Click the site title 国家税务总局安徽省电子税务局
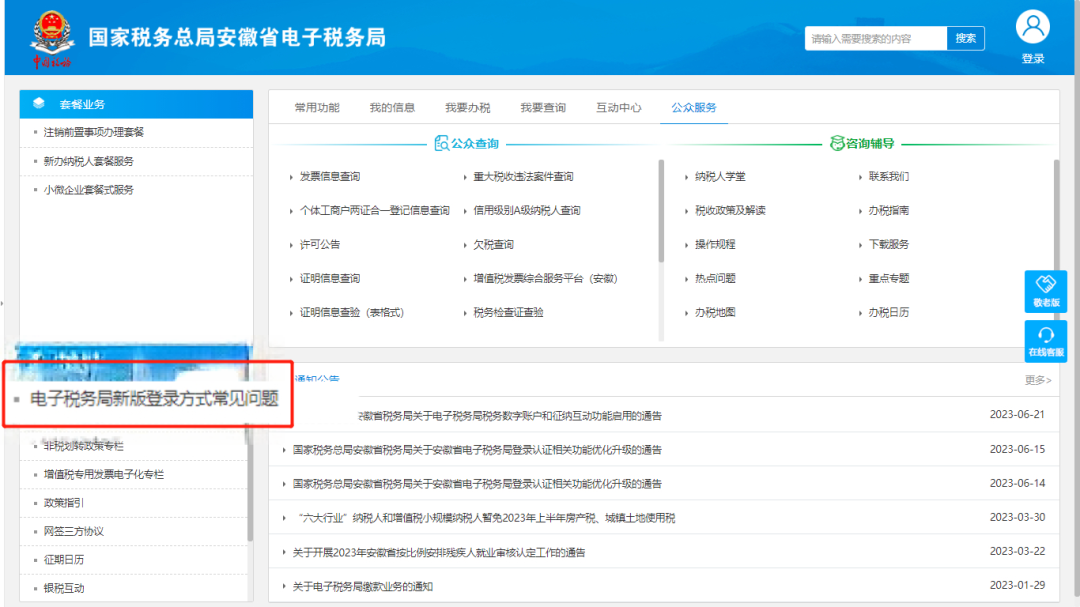The width and height of the screenshot is (1080, 607). point(237,38)
